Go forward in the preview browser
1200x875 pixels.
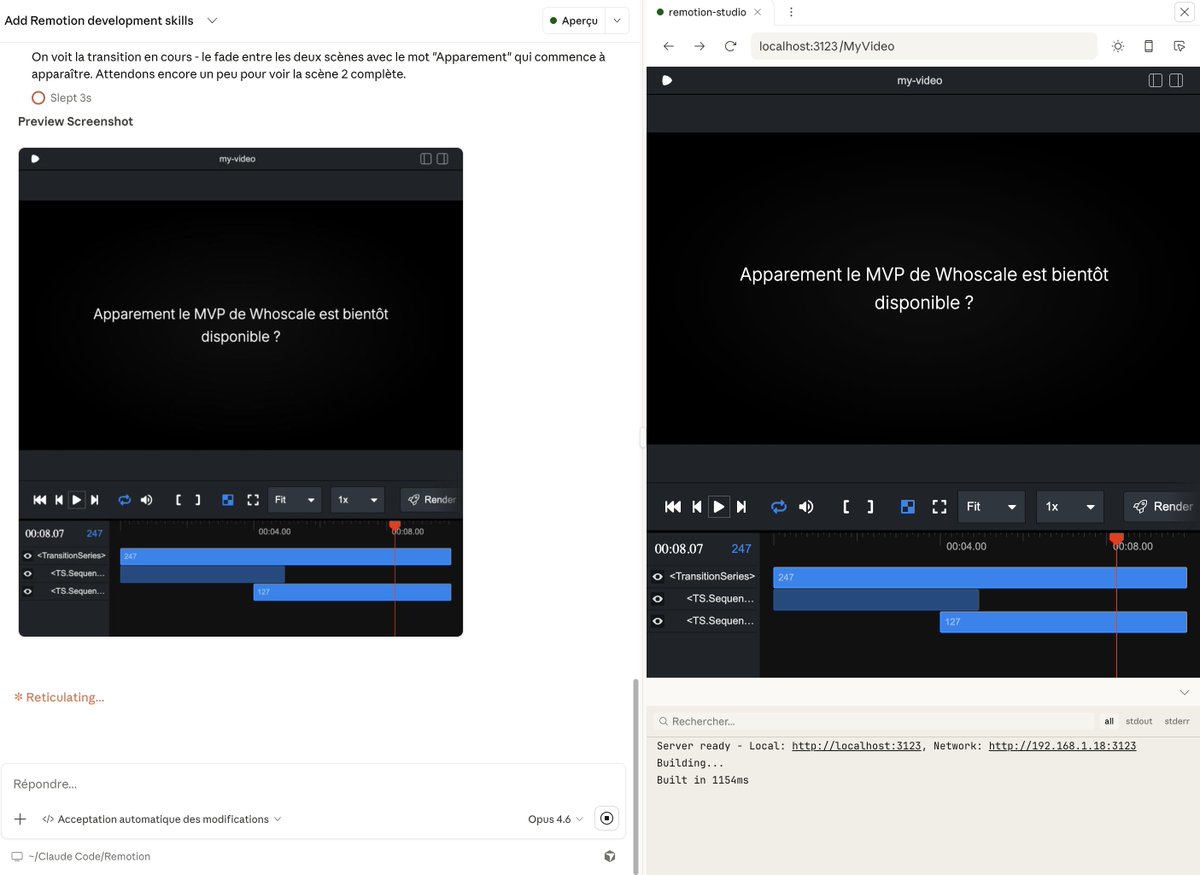click(x=700, y=46)
